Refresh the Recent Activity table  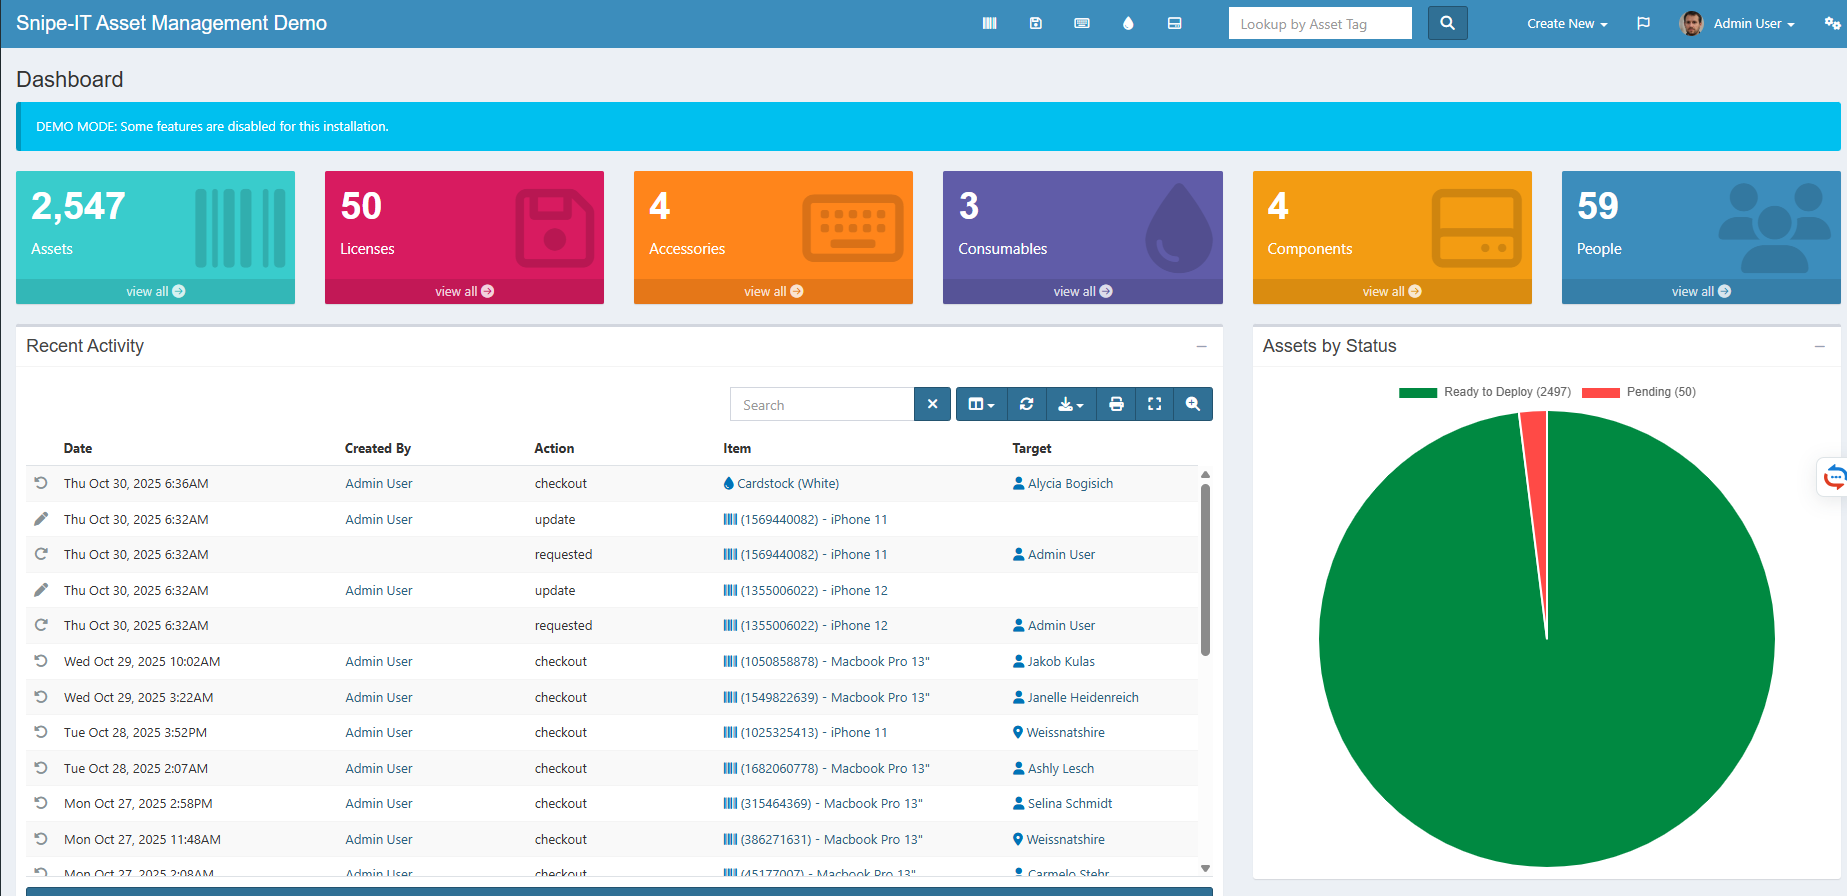1026,404
